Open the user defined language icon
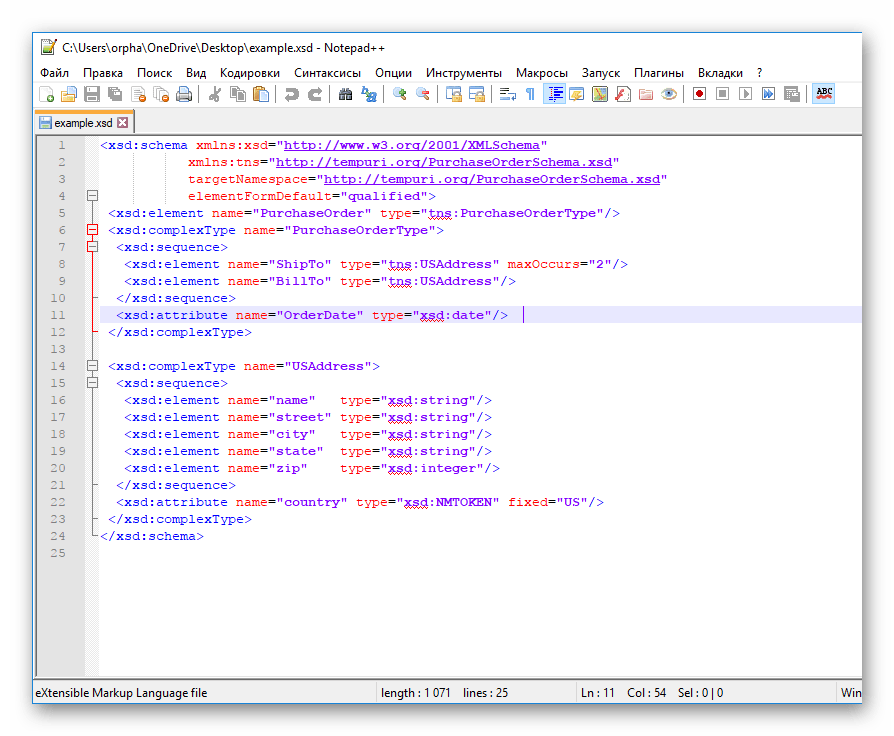The image size is (894, 736). 577,94
